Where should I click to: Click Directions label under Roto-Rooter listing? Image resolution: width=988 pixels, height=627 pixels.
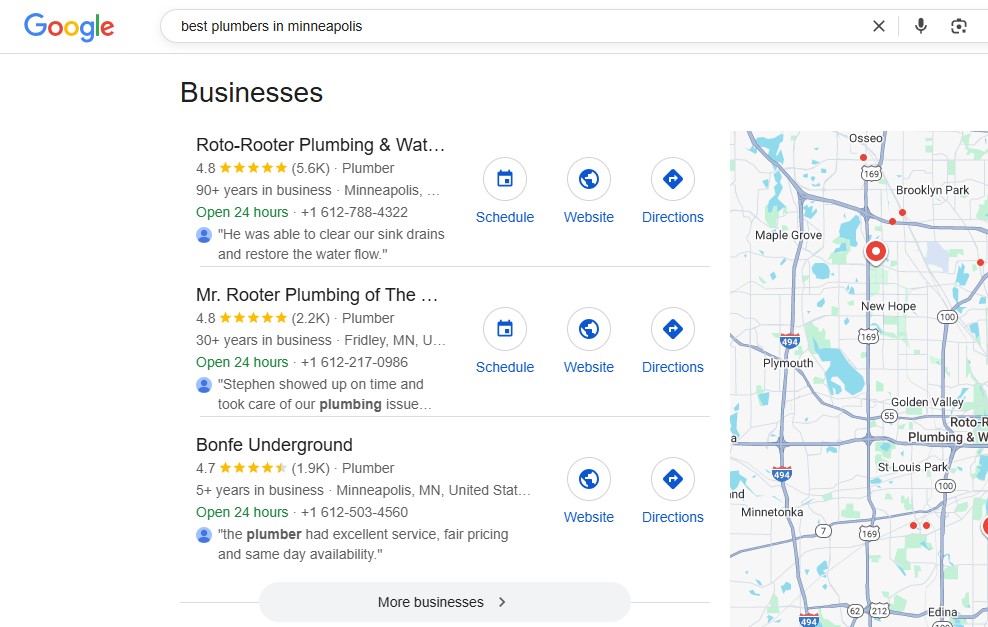tap(672, 217)
